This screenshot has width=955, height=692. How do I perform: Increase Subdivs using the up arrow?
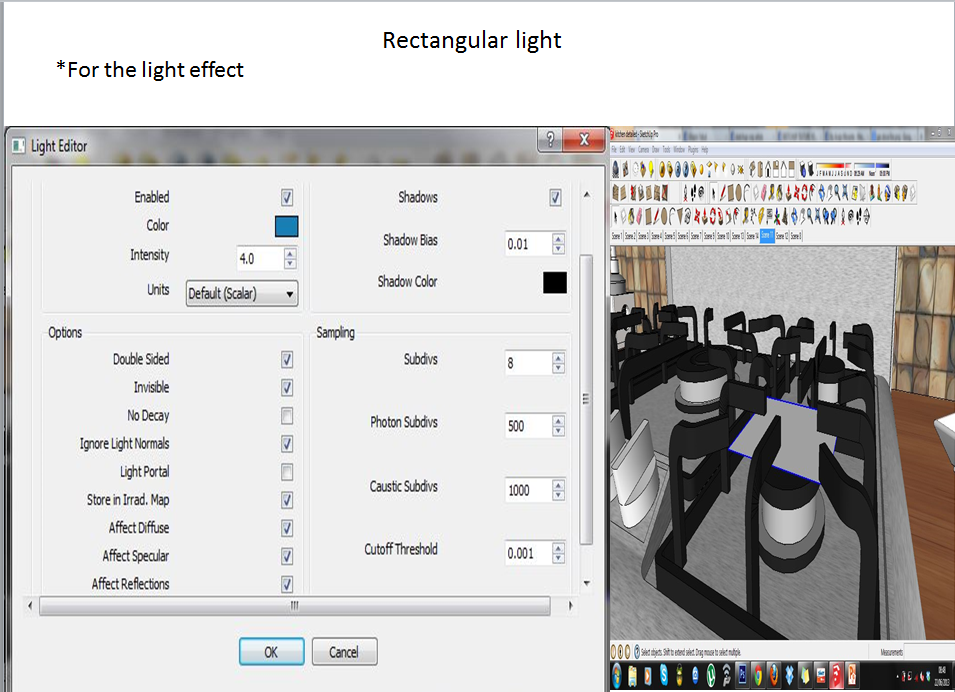558,357
